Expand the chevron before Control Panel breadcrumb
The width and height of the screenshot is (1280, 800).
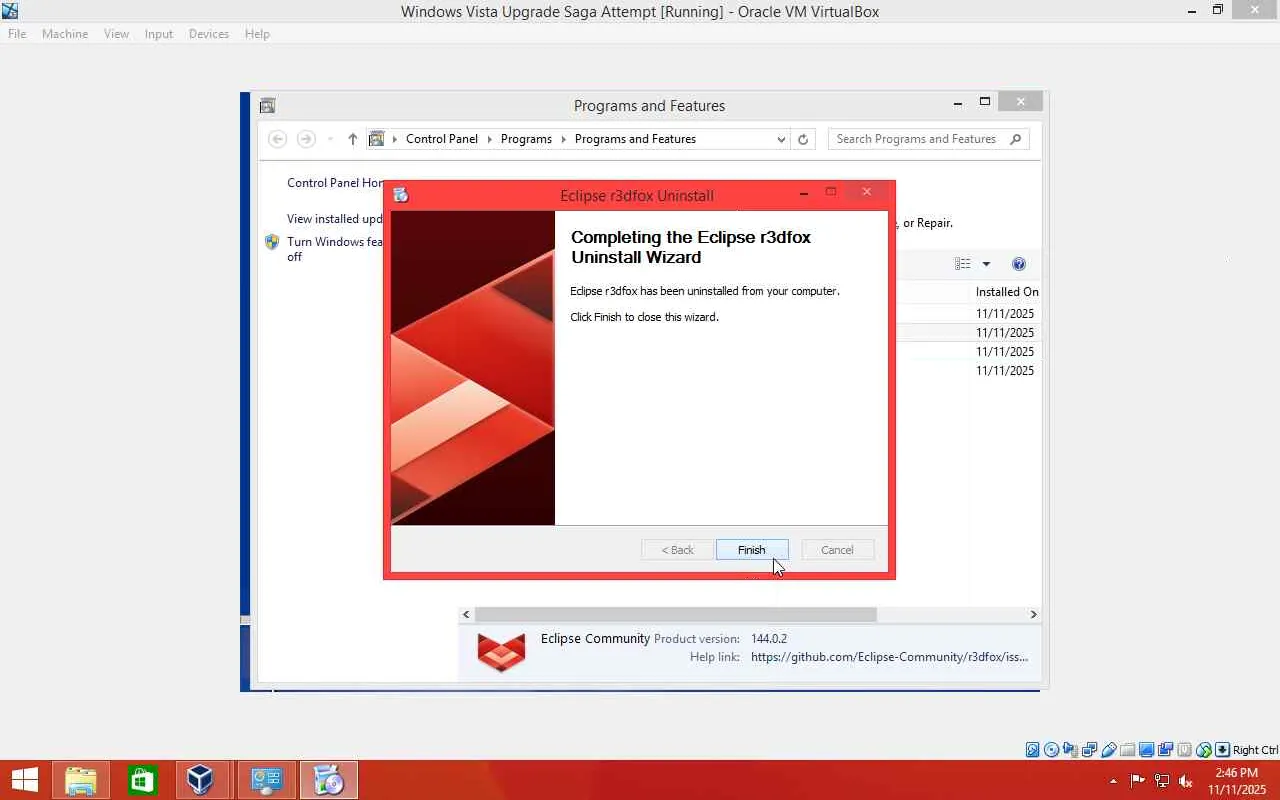pyautogui.click(x=395, y=139)
